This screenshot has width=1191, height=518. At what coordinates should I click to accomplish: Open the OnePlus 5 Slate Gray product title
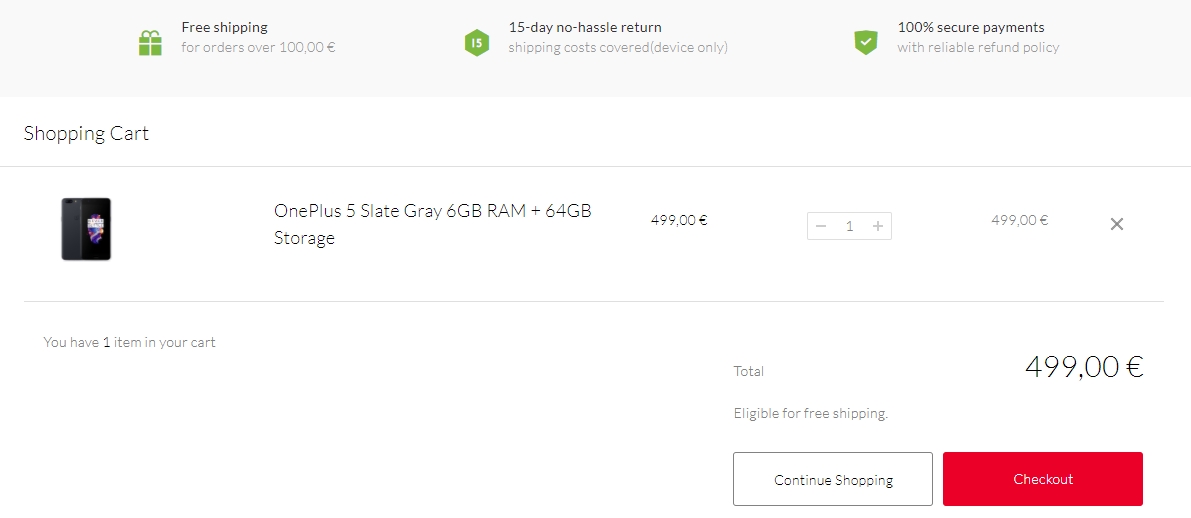point(432,224)
